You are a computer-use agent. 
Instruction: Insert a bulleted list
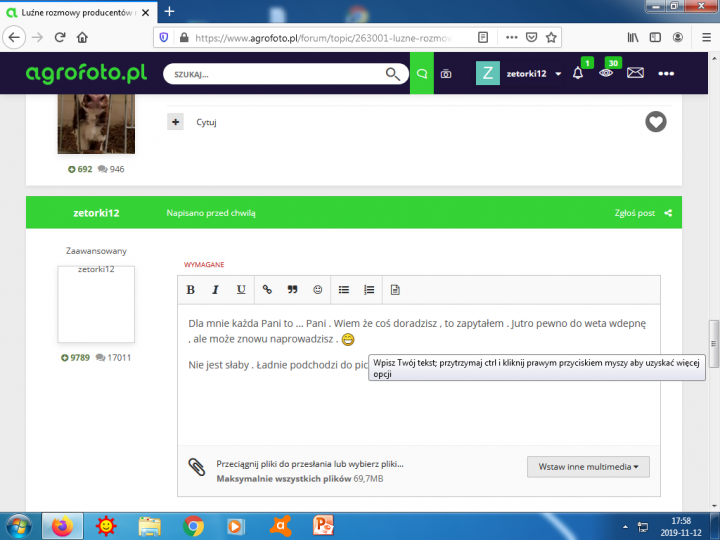(x=344, y=290)
